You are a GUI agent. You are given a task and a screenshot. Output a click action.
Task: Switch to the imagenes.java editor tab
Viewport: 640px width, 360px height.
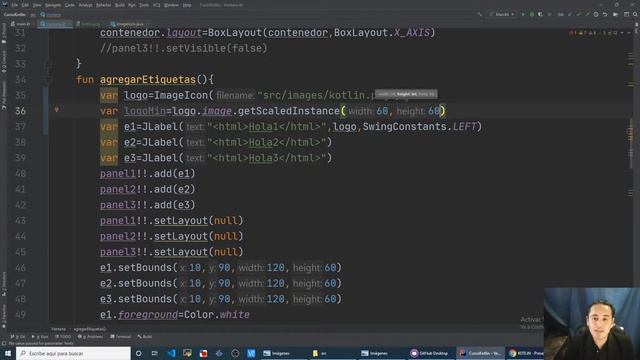tap(128, 24)
